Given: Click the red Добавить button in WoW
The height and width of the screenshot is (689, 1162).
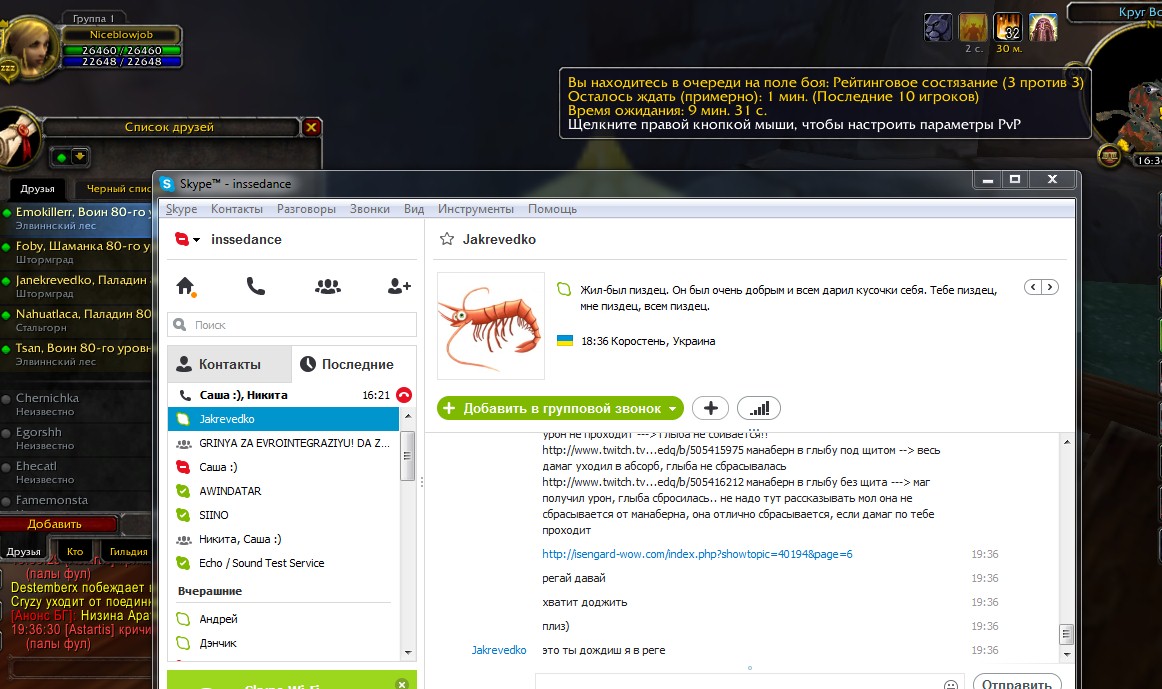Looking at the screenshot, I should tap(58, 524).
